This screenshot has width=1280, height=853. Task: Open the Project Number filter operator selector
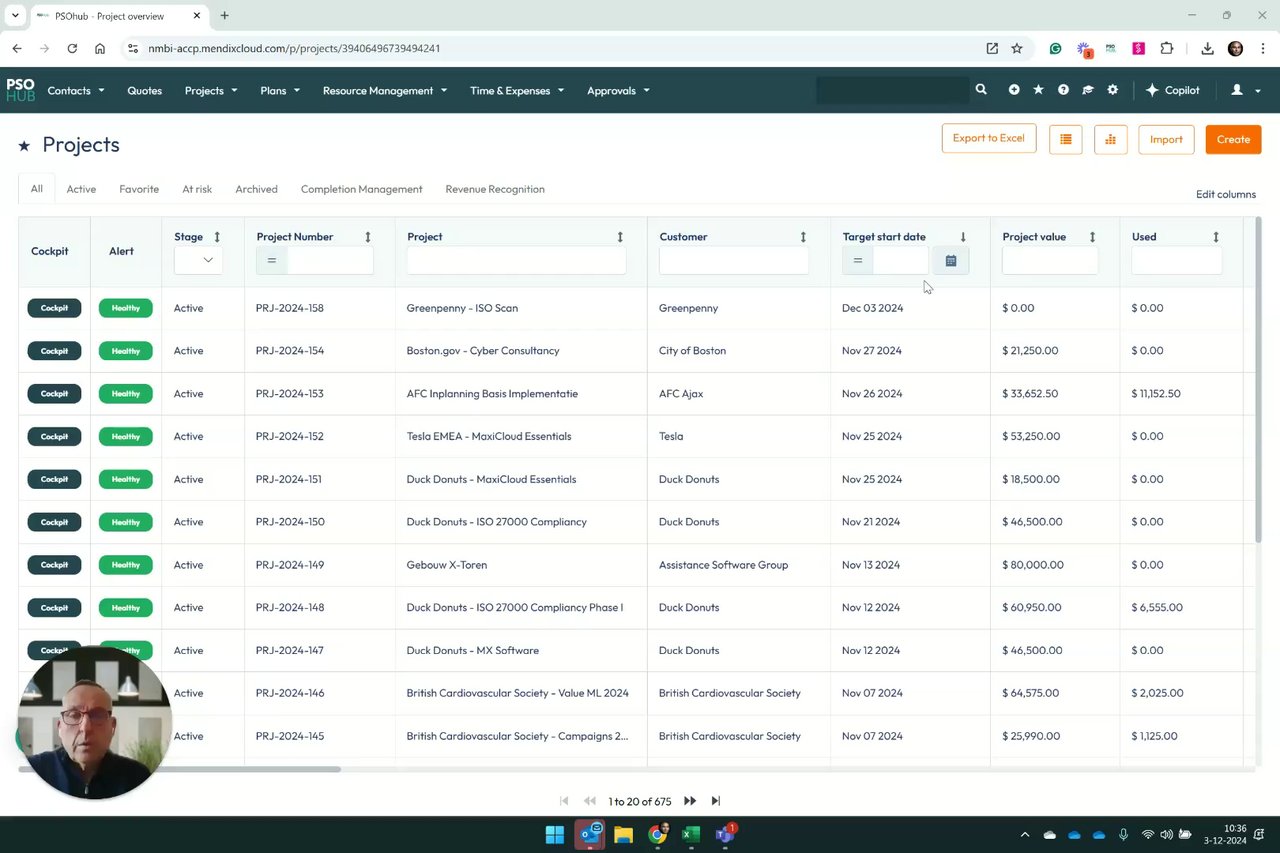[271, 261]
